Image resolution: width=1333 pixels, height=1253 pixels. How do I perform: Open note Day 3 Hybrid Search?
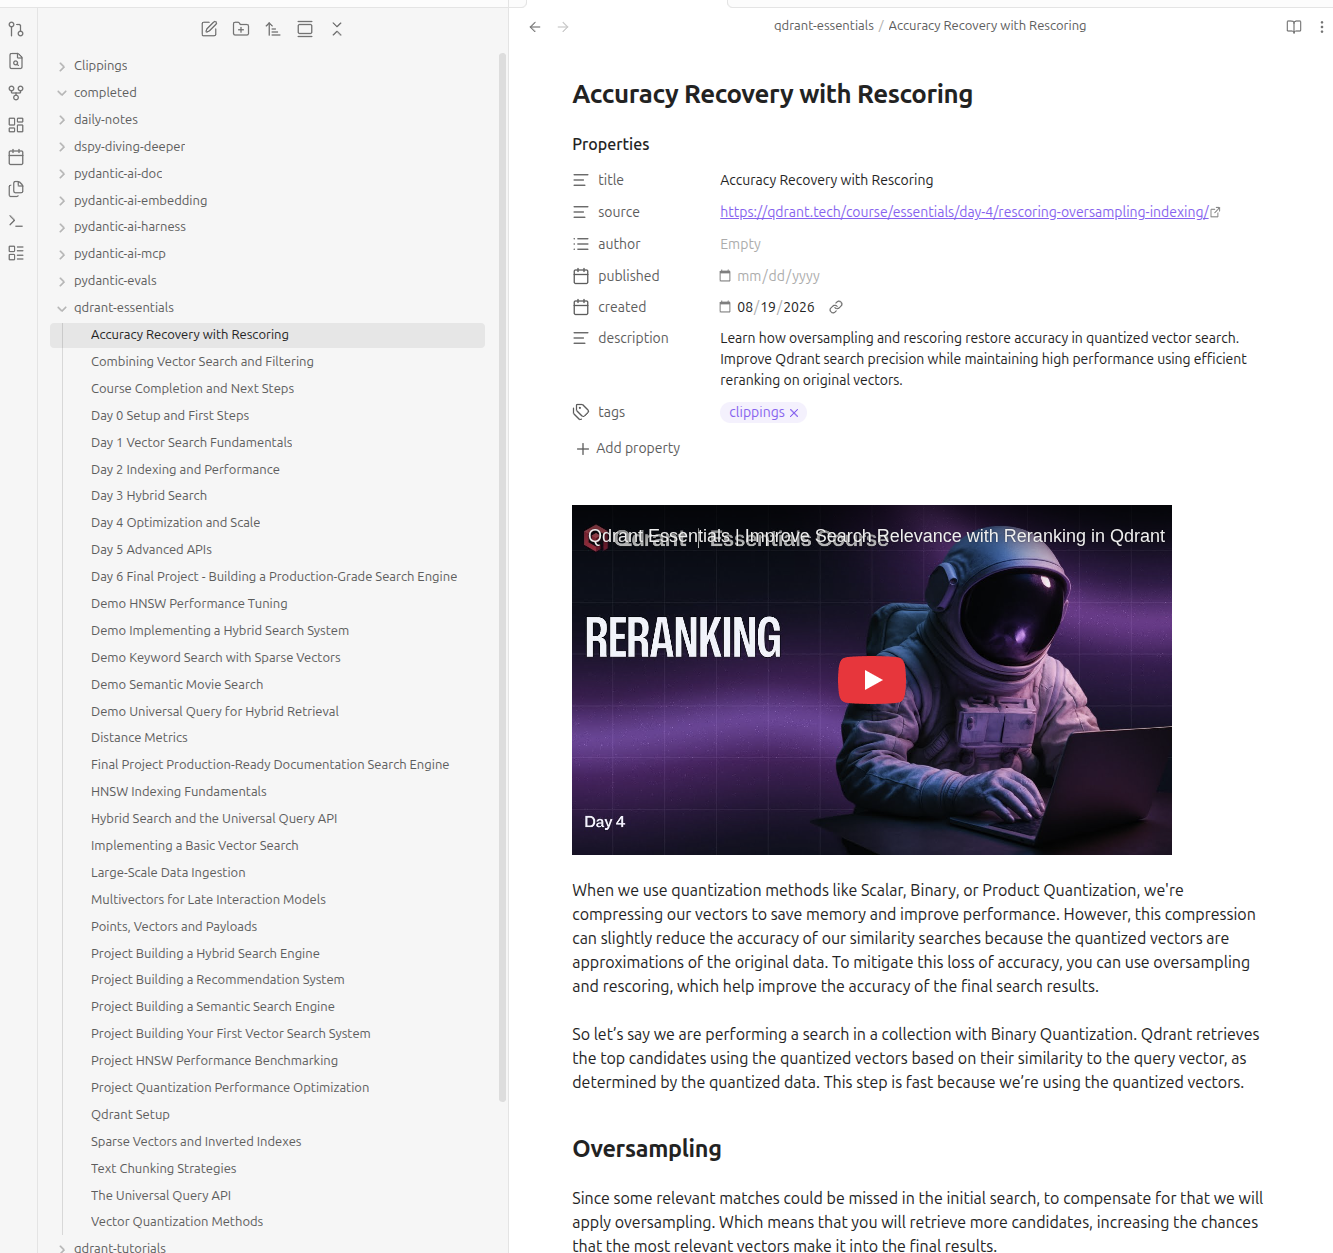[149, 496]
